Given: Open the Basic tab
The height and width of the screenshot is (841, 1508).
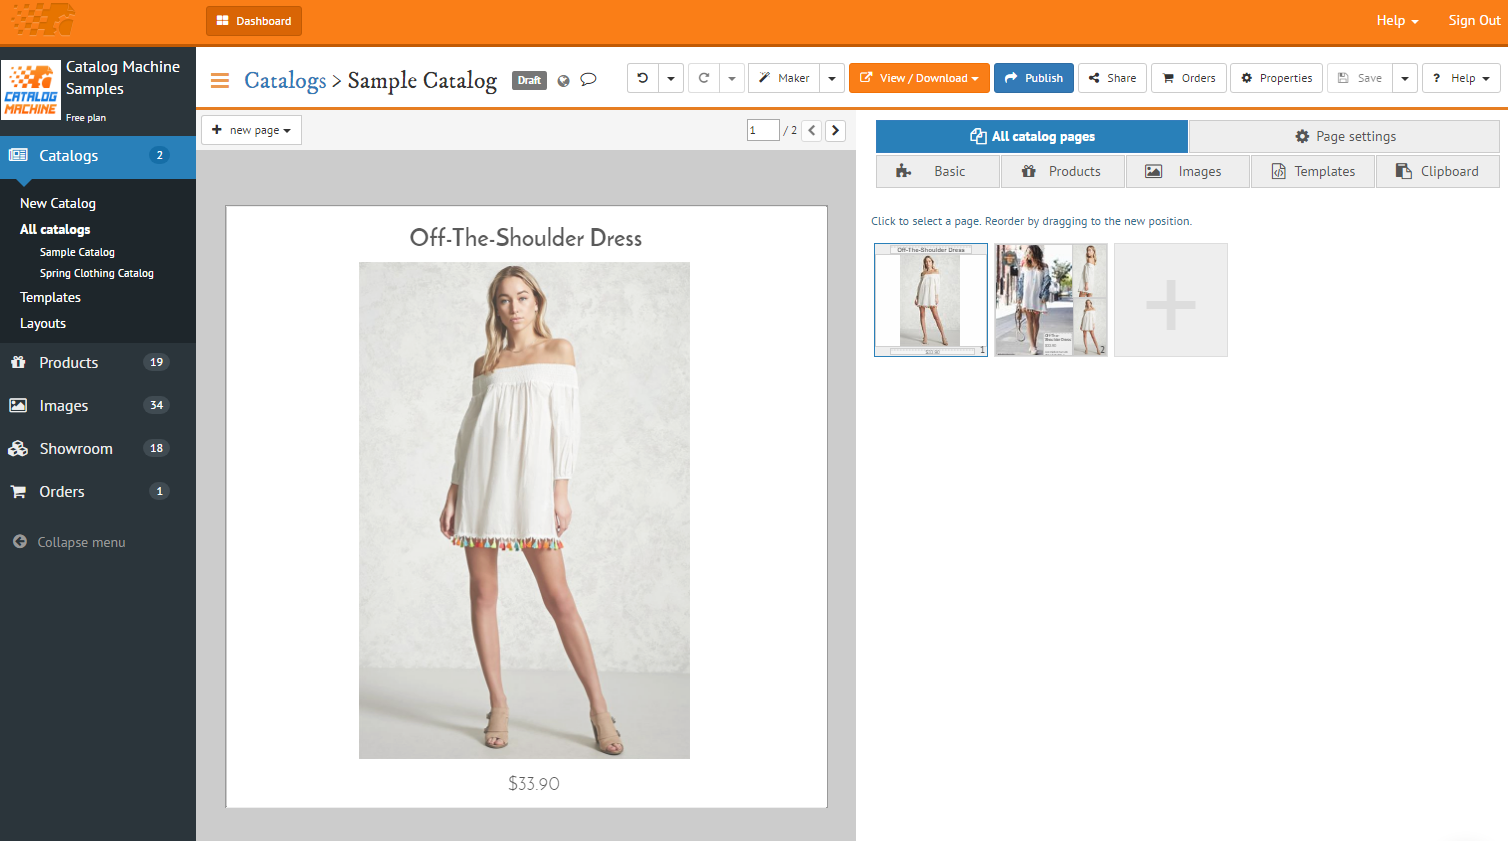Looking at the screenshot, I should point(938,171).
